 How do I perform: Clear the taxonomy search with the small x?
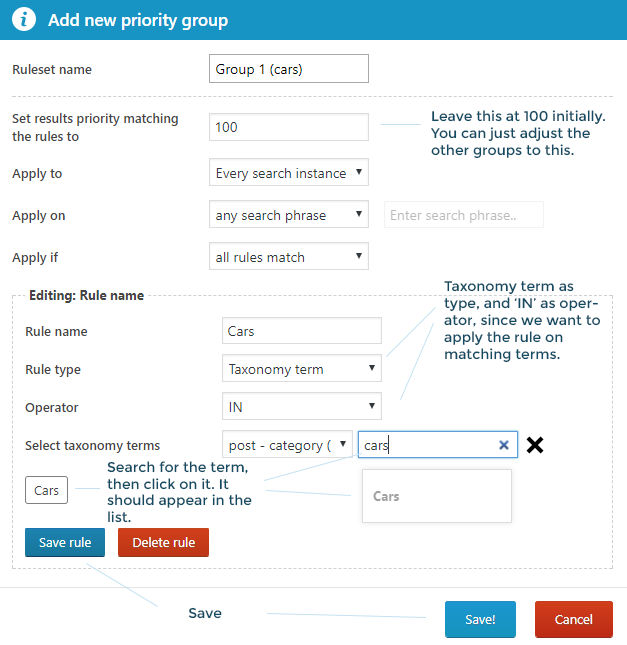click(x=503, y=446)
